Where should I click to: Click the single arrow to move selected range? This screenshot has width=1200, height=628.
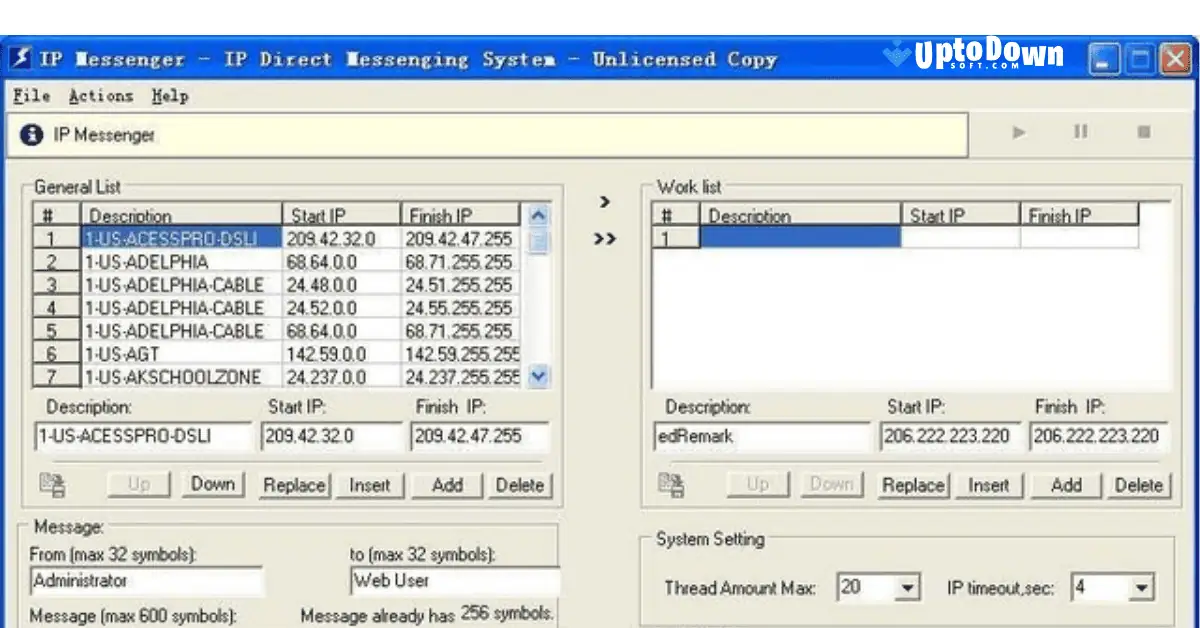tap(604, 203)
